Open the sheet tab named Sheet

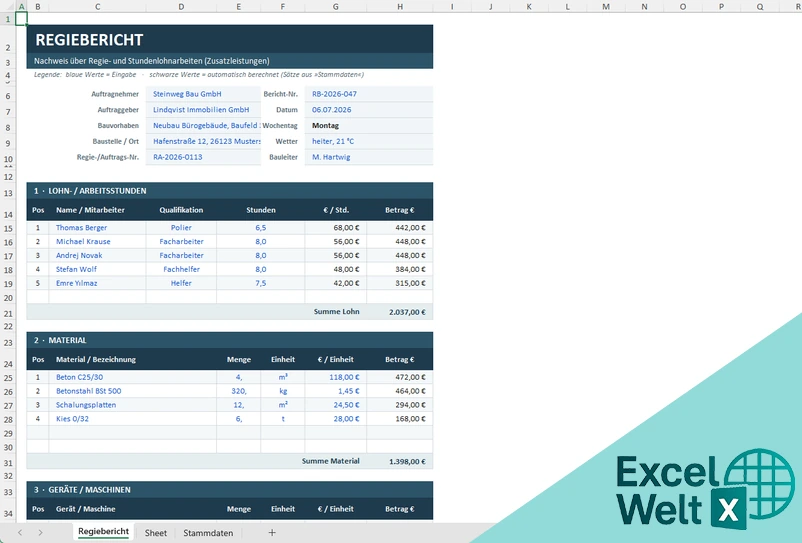pyautogui.click(x=155, y=533)
